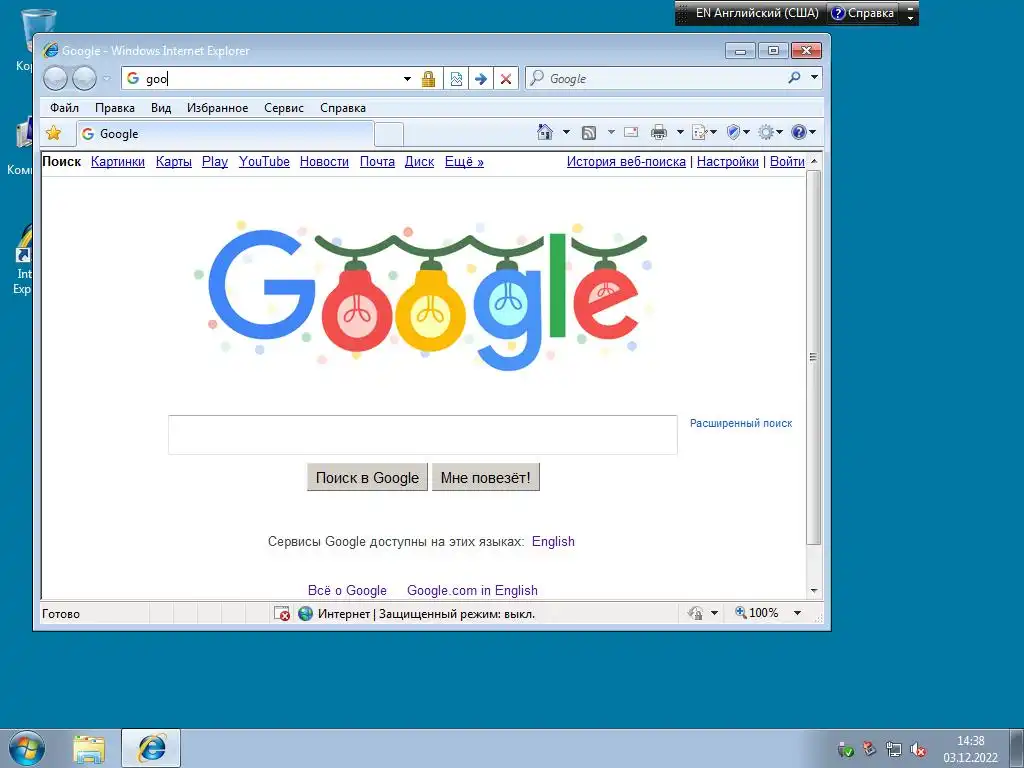Screen dimensions: 1024x768
Task: Click the History веб-поиска link
Action: [626, 161]
